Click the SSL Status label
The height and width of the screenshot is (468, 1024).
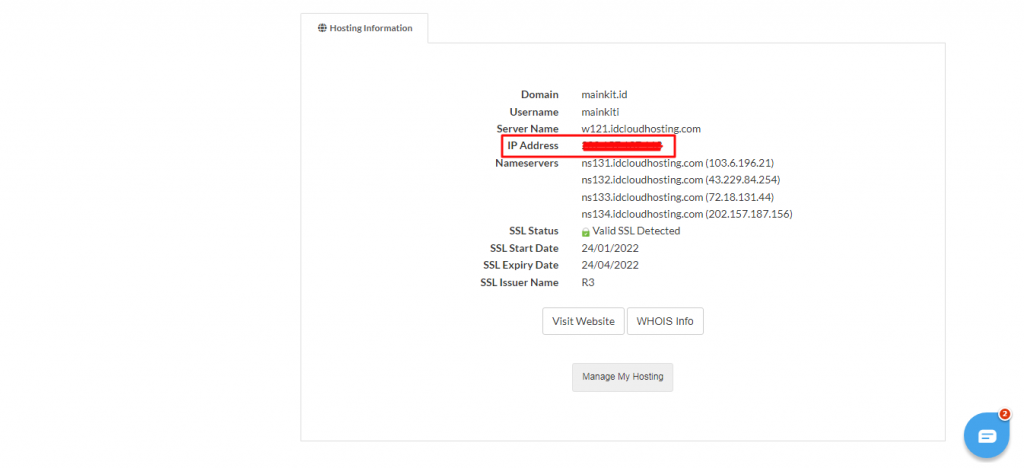(x=534, y=231)
